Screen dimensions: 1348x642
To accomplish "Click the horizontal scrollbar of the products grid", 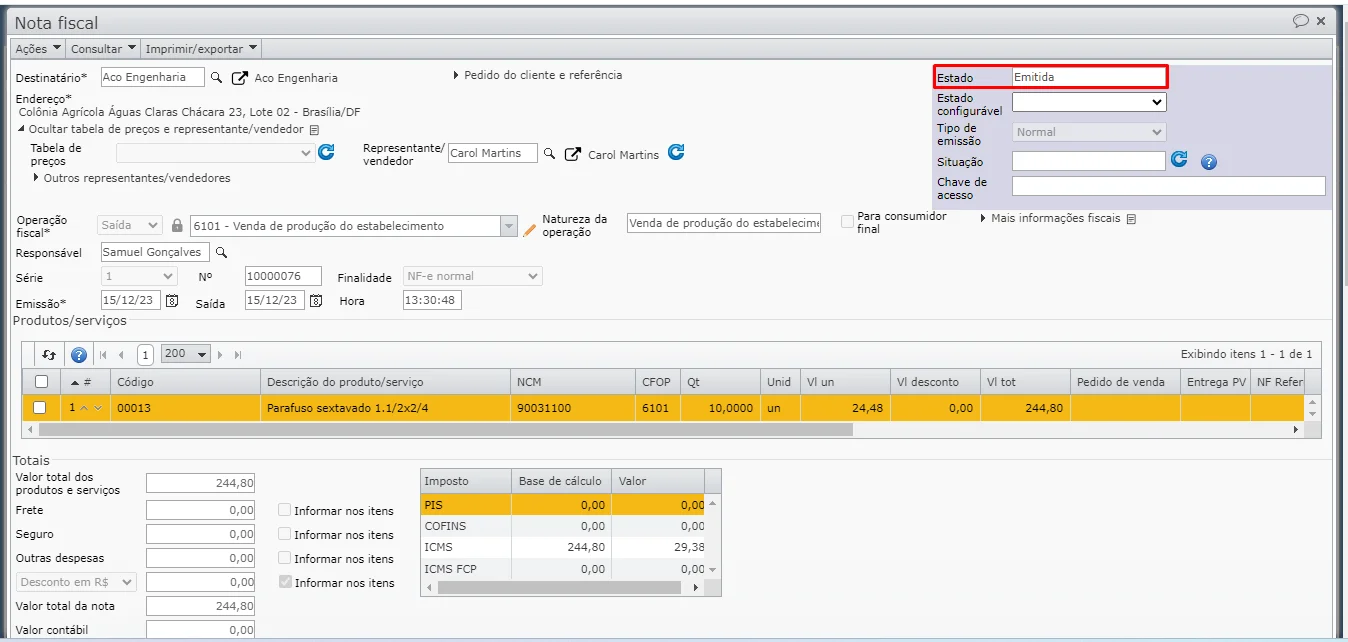I will [445, 429].
